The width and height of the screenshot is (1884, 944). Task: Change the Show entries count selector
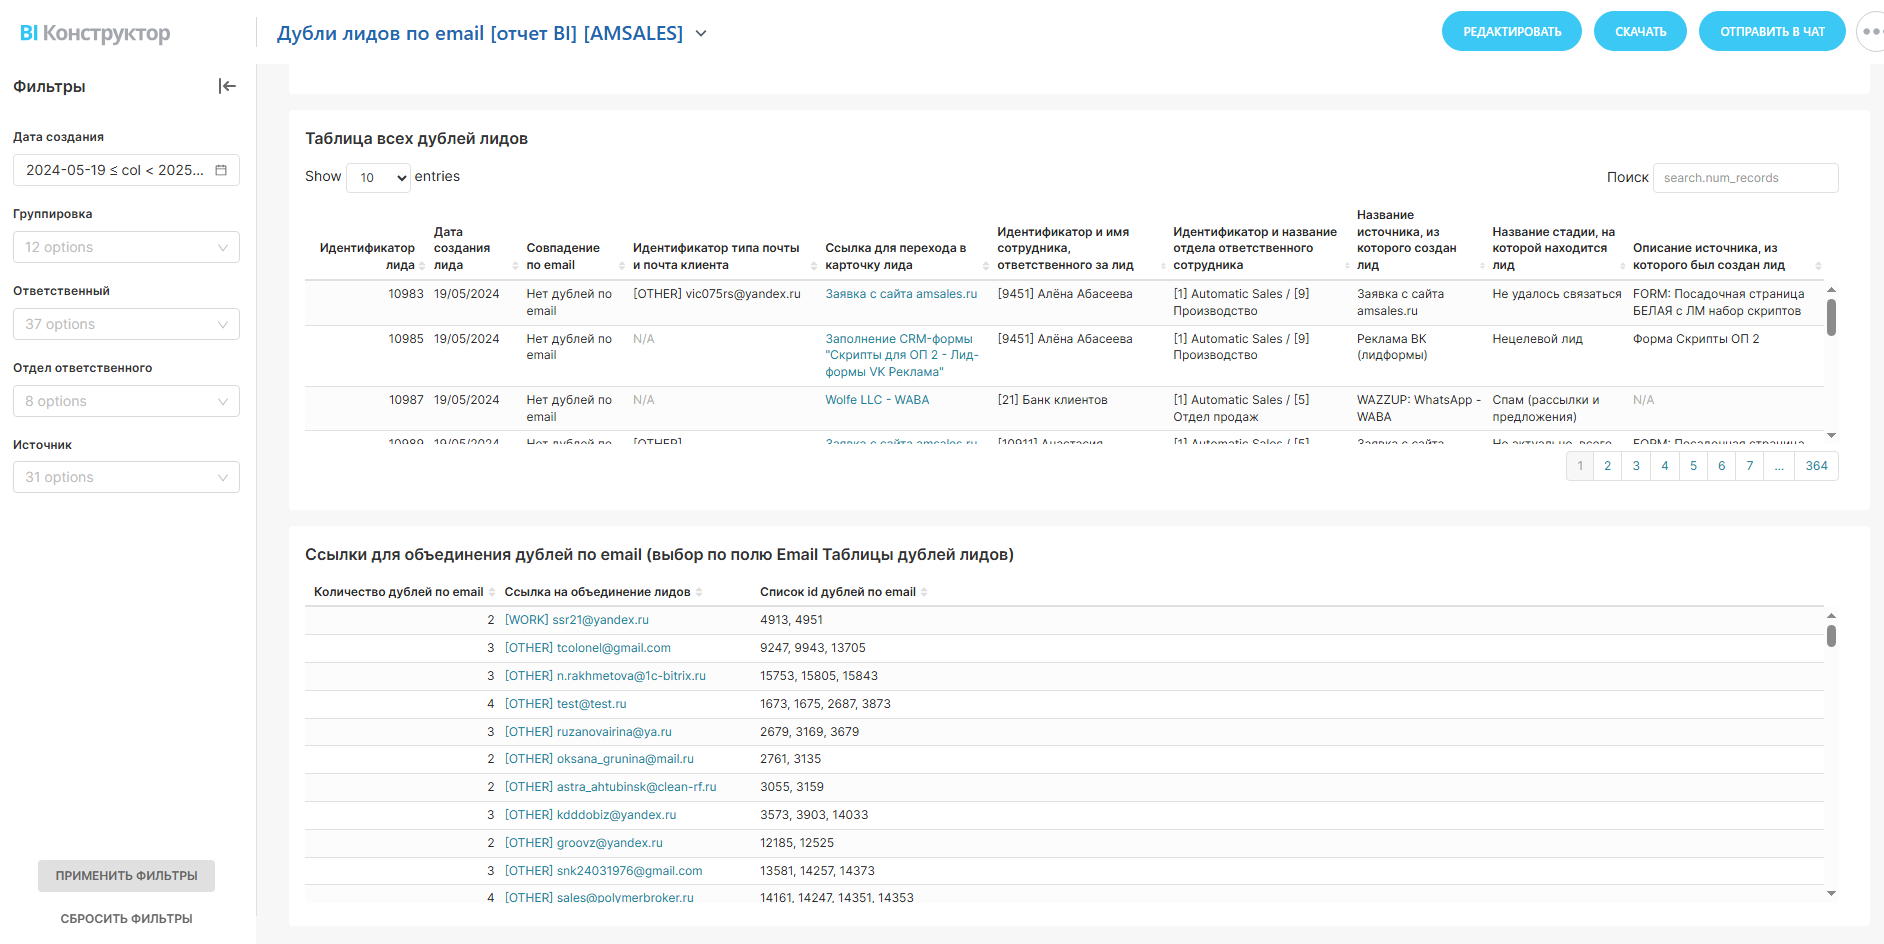click(x=378, y=177)
